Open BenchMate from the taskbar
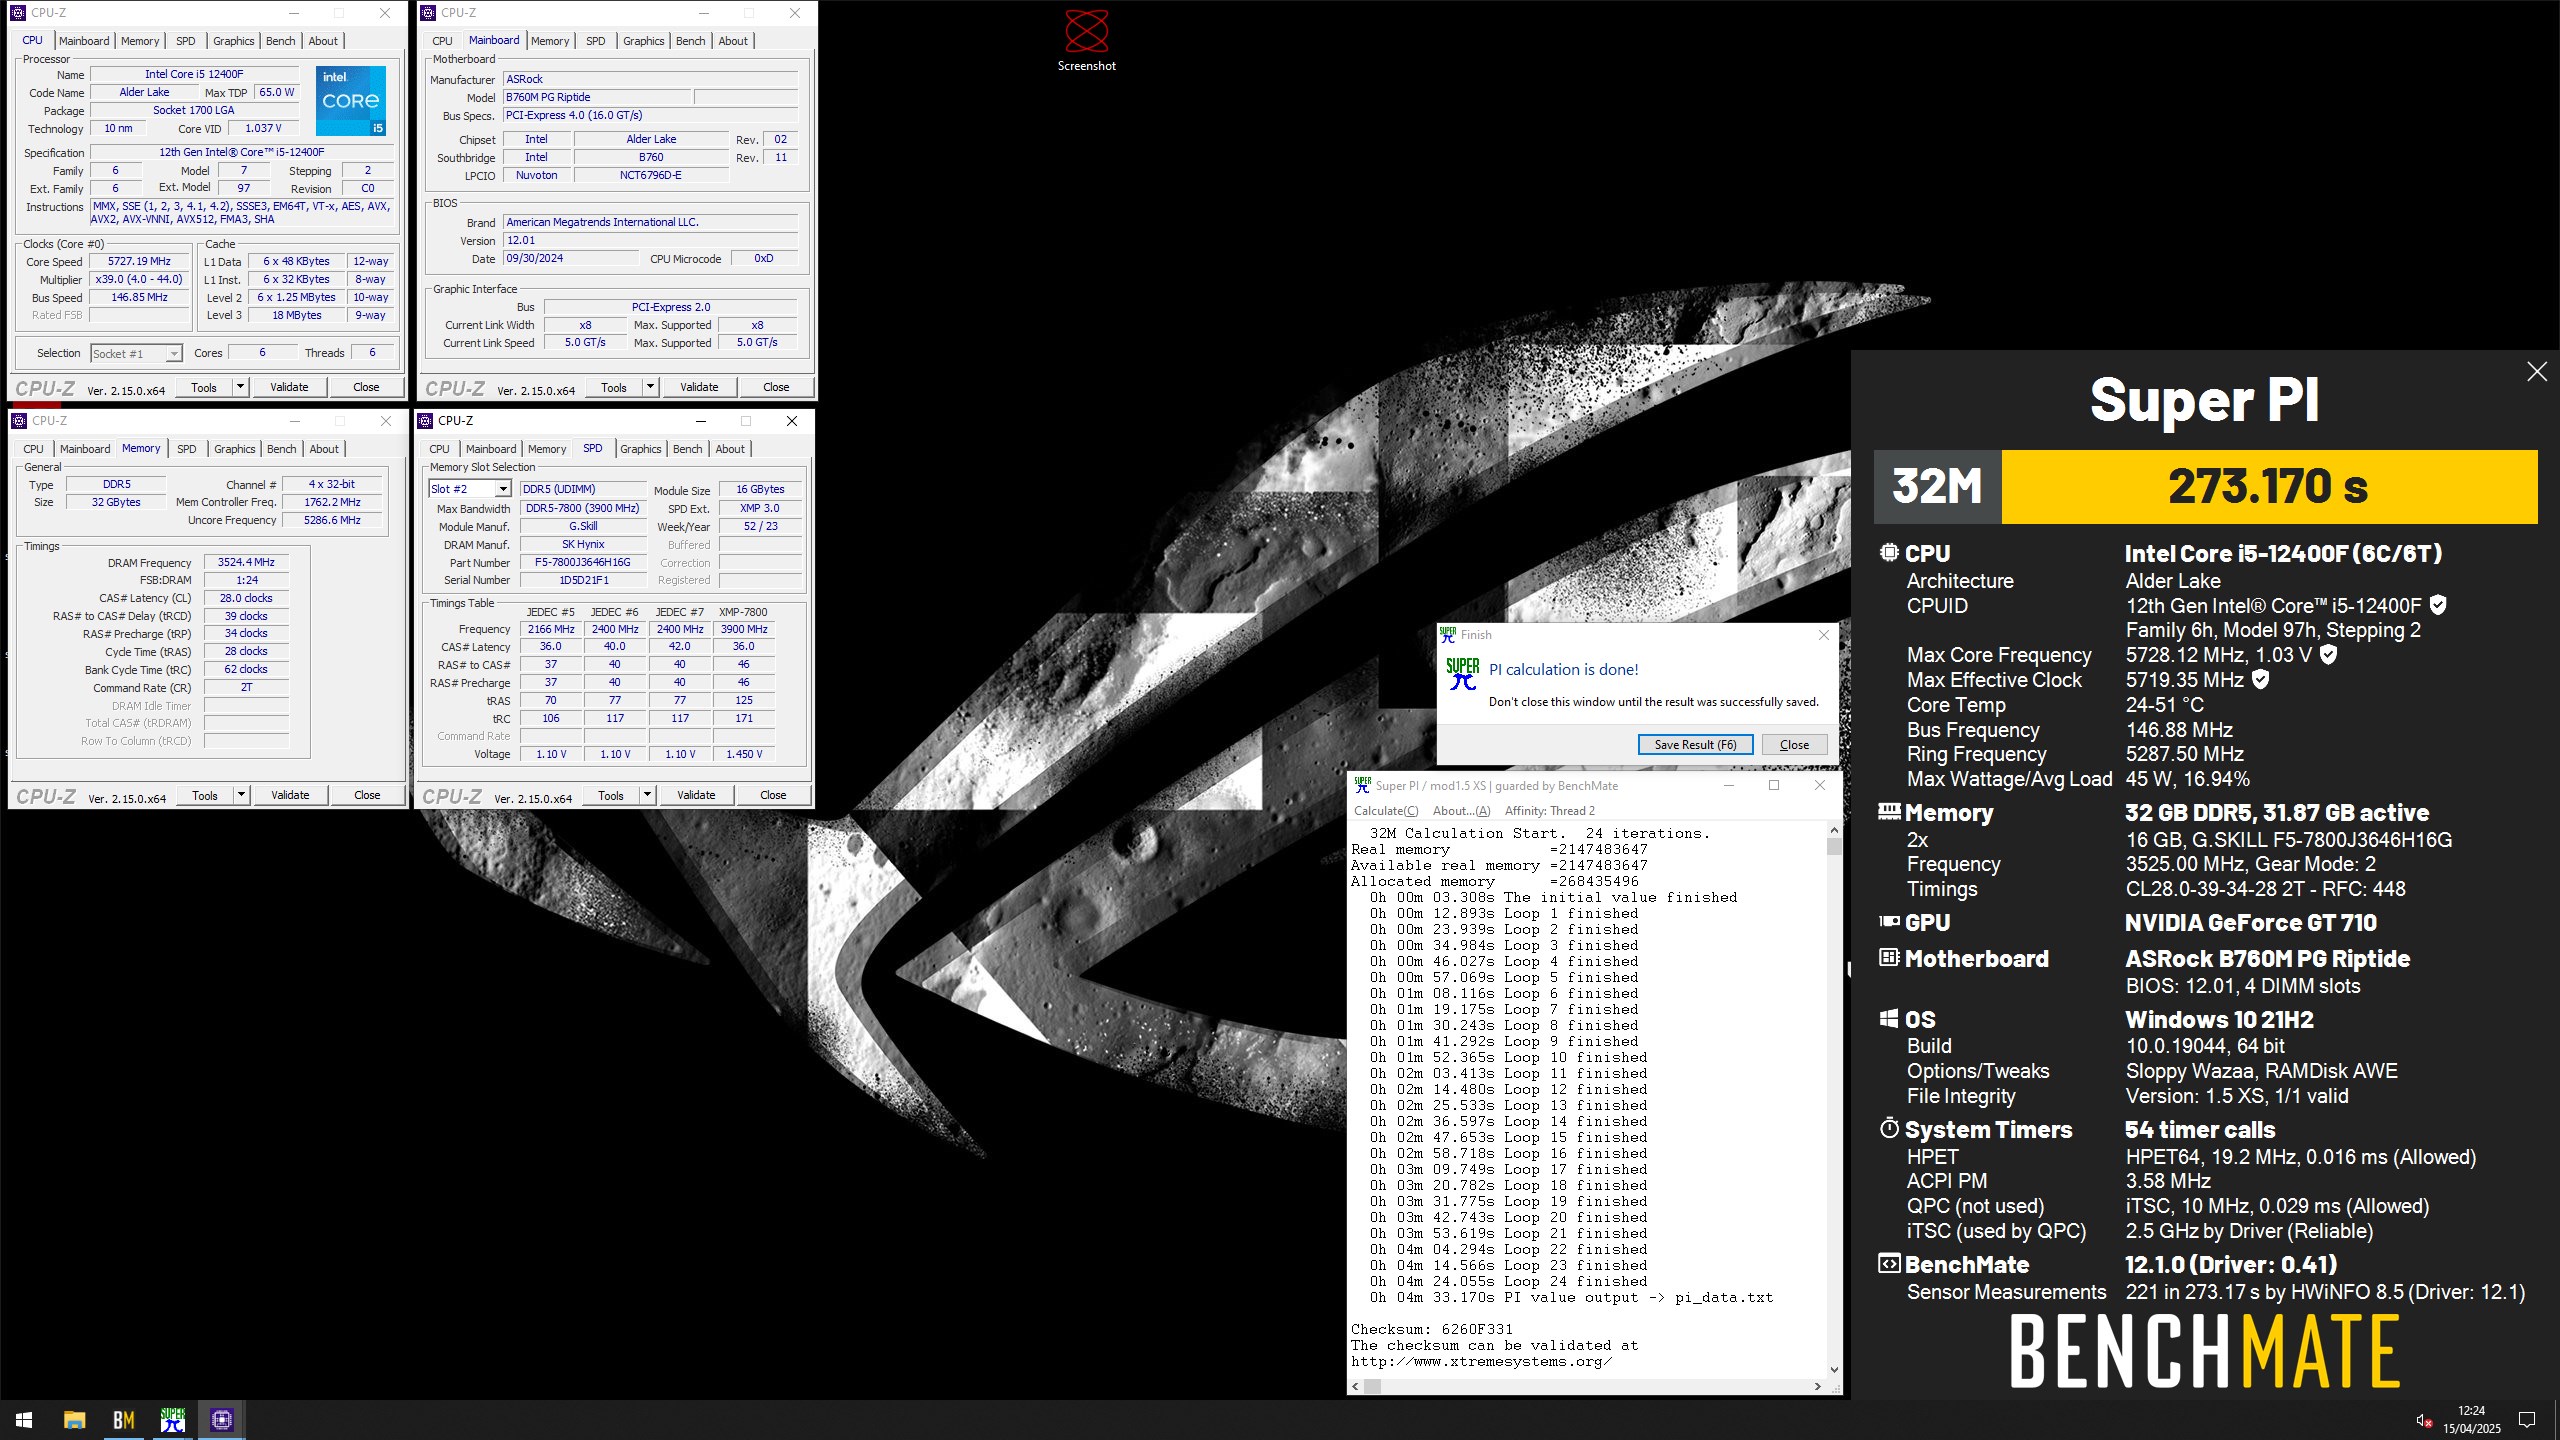This screenshot has width=2560, height=1440. pos(123,1420)
